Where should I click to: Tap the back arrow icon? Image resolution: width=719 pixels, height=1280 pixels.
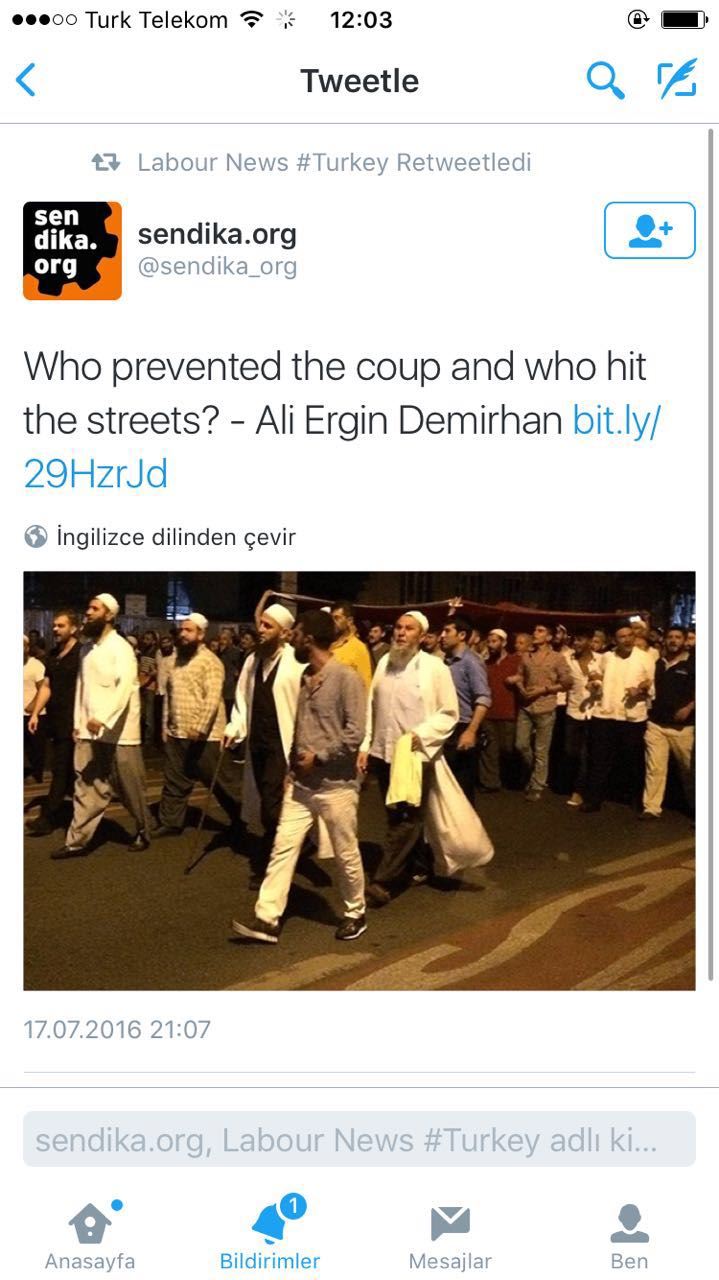coord(26,80)
